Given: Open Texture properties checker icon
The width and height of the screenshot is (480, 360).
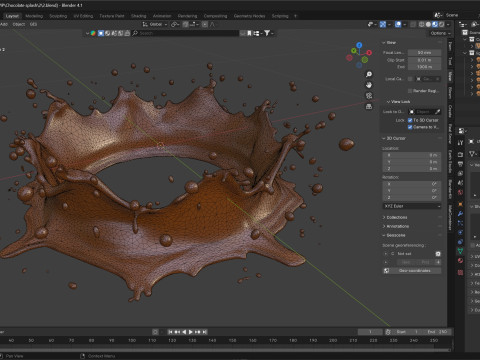Looking at the screenshot, I should click(460, 272).
